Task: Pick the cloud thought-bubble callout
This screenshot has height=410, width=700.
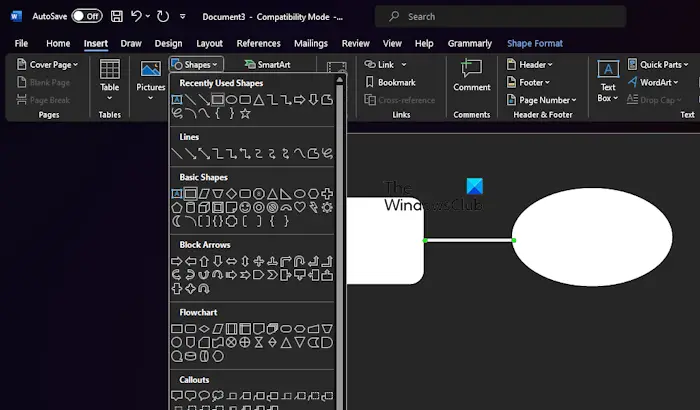Action: point(218,396)
